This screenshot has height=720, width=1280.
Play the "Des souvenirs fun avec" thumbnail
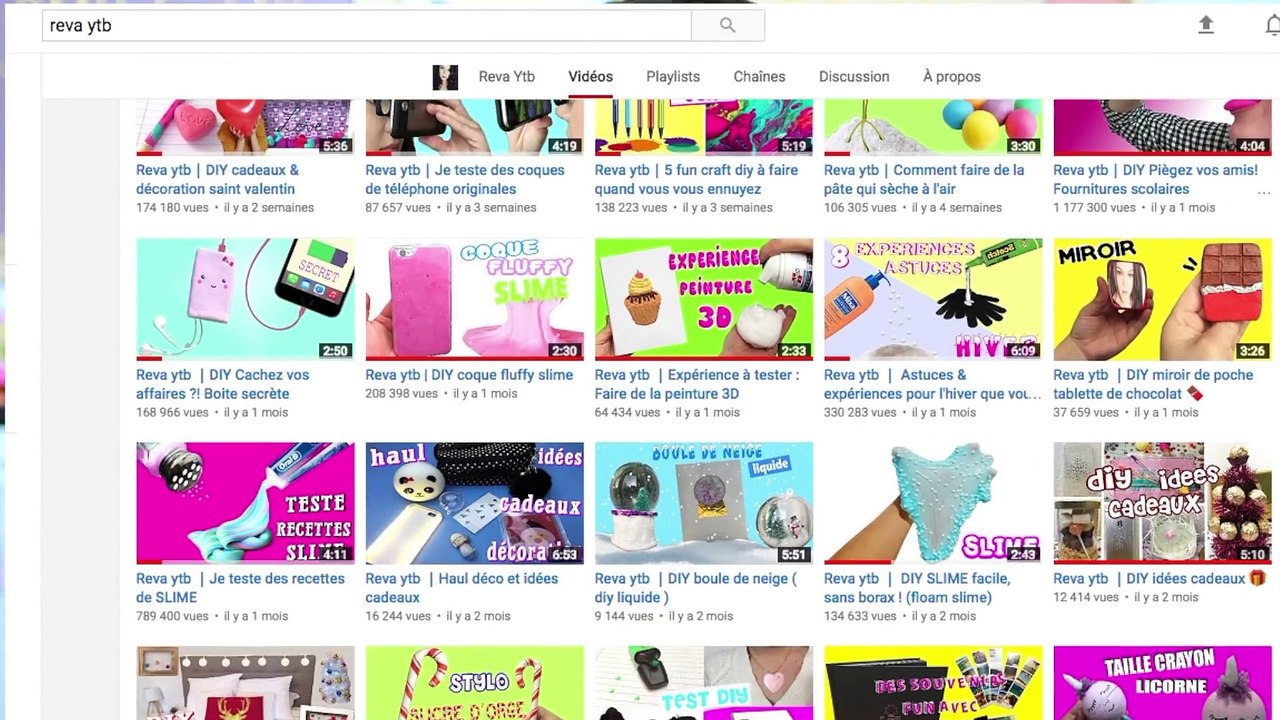[933, 683]
